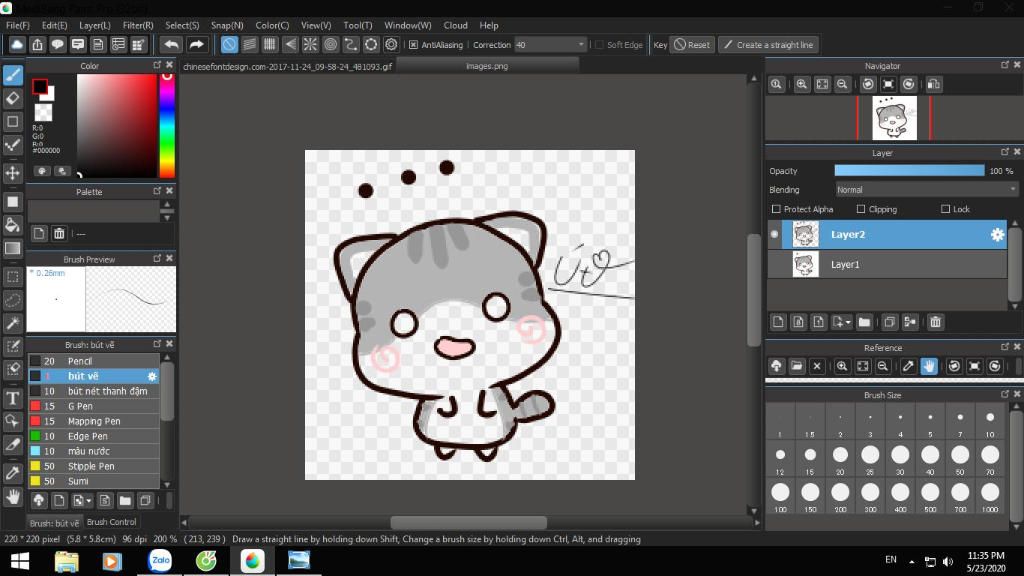The image size is (1024, 576).
Task: Hide Layer2 with its visibility dot
Action: (x=774, y=235)
